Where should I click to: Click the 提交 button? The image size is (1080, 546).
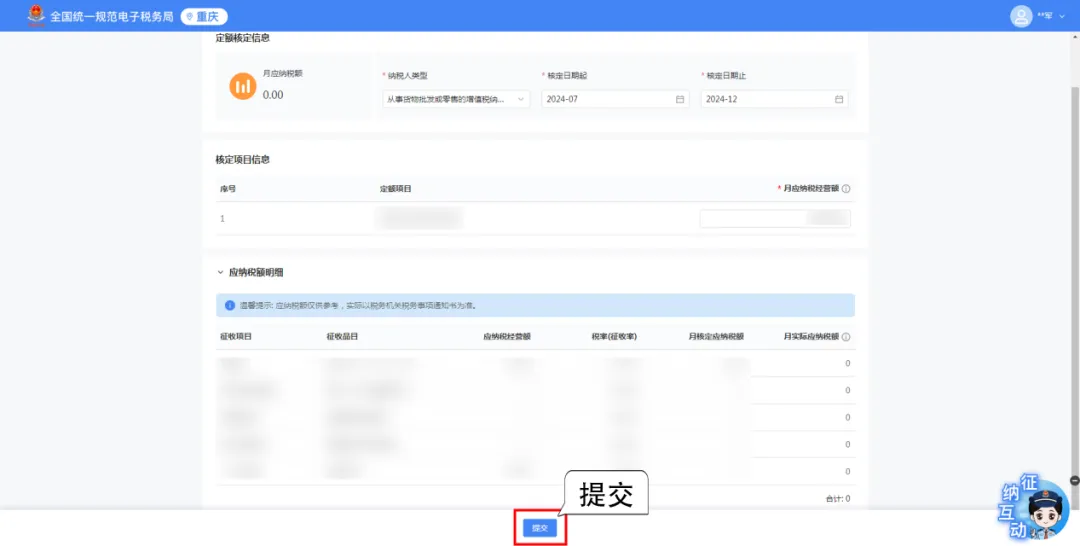540,528
